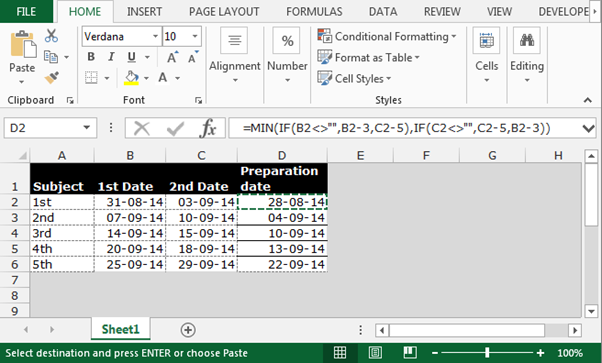The image size is (602, 363).
Task: Click the zoom slider handle
Action: point(487,353)
